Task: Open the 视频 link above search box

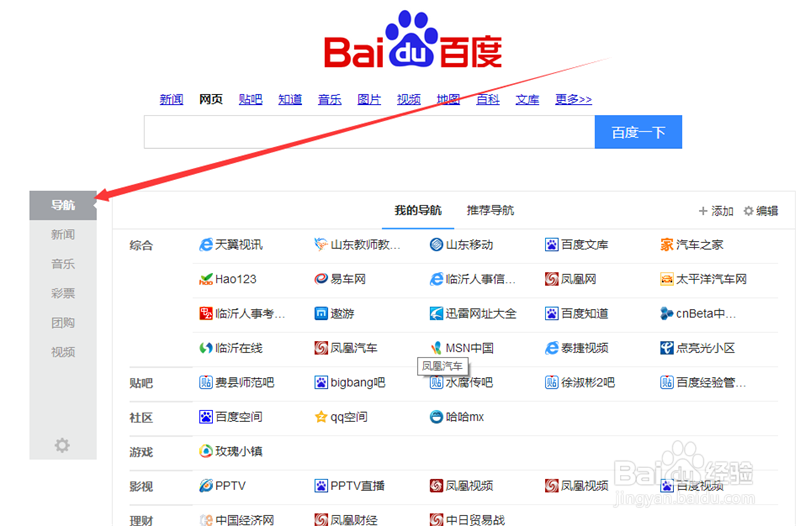Action: 409,99
